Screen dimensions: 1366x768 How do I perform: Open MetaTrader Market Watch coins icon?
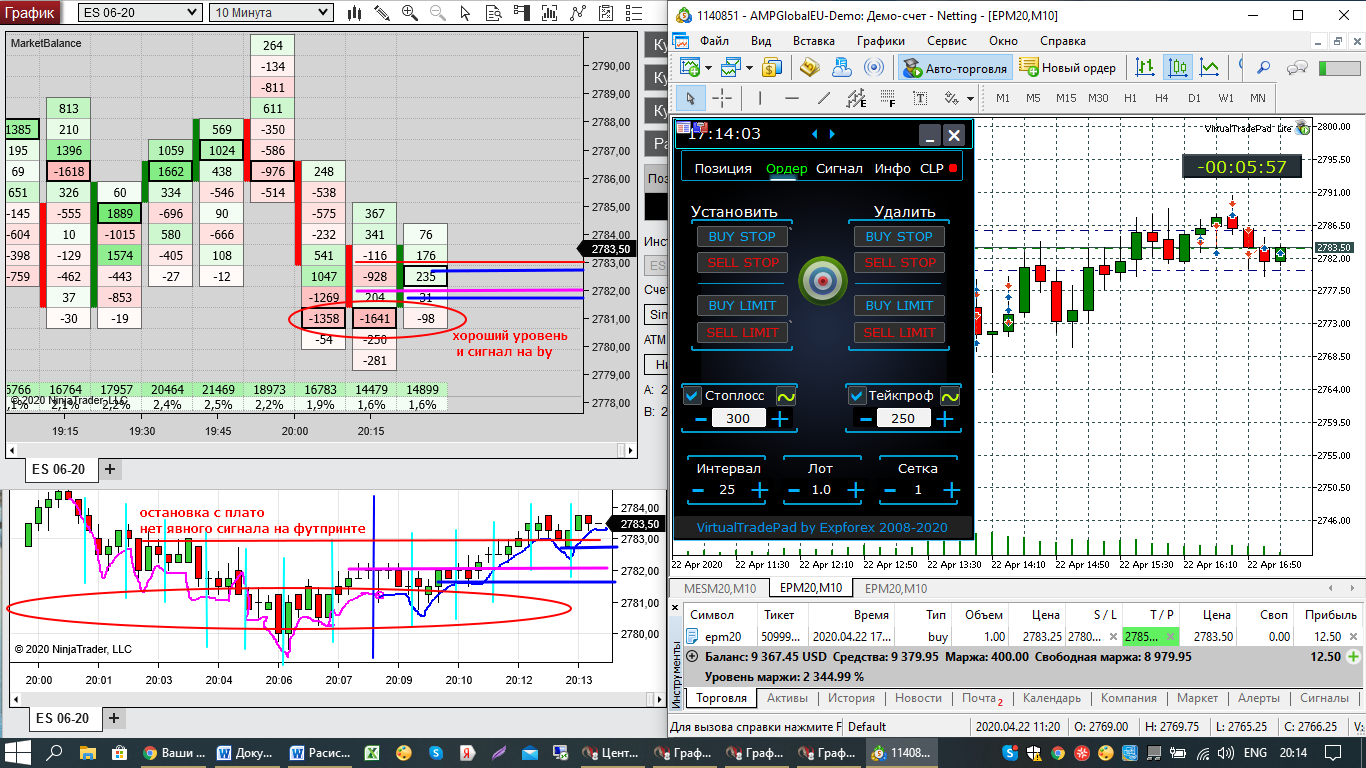click(x=771, y=68)
